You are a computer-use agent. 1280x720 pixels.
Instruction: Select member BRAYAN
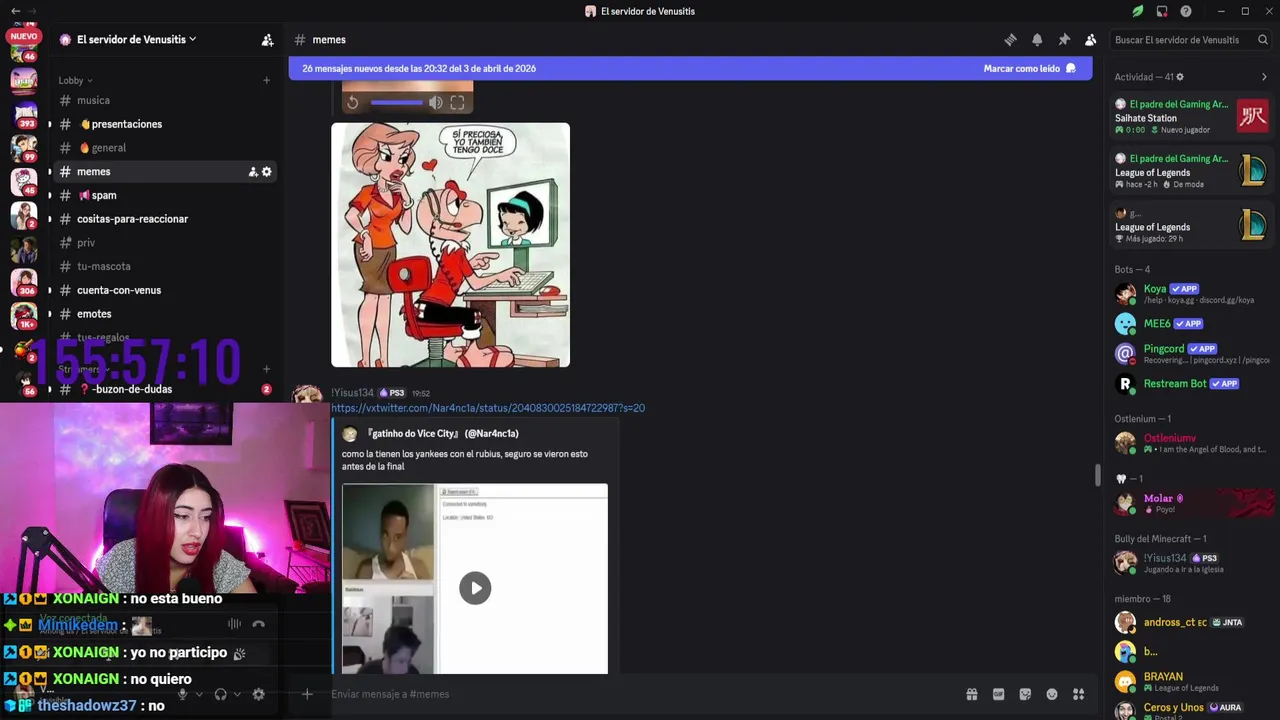1191,682
